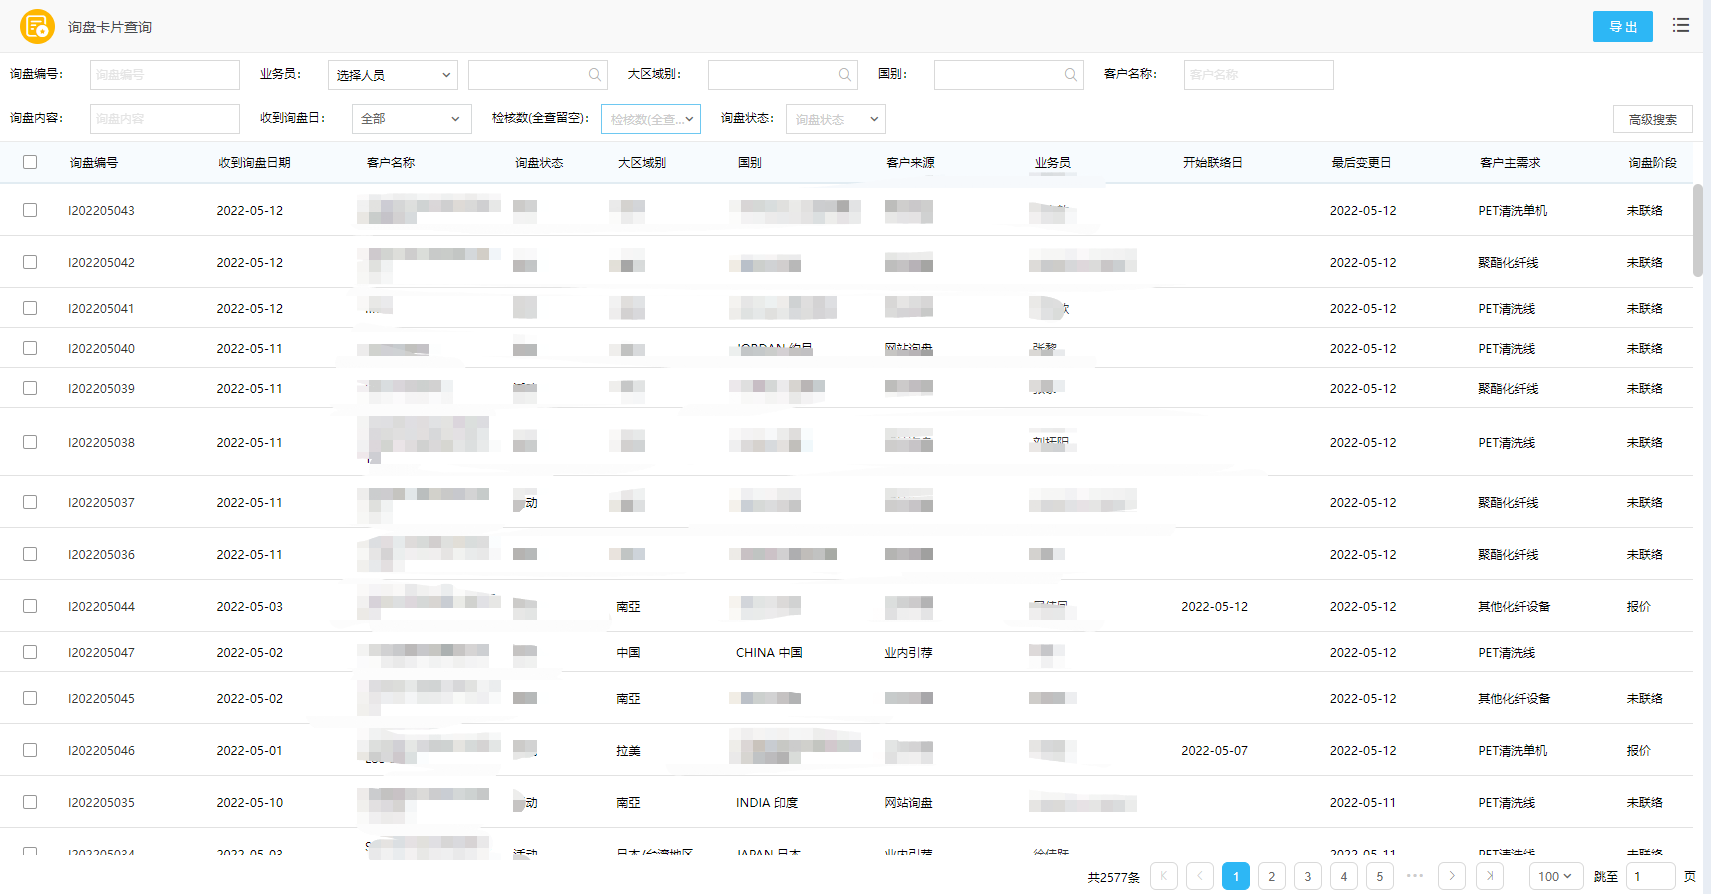Check the row I202205043 checkbox
This screenshot has width=1711, height=894.
[30, 210]
